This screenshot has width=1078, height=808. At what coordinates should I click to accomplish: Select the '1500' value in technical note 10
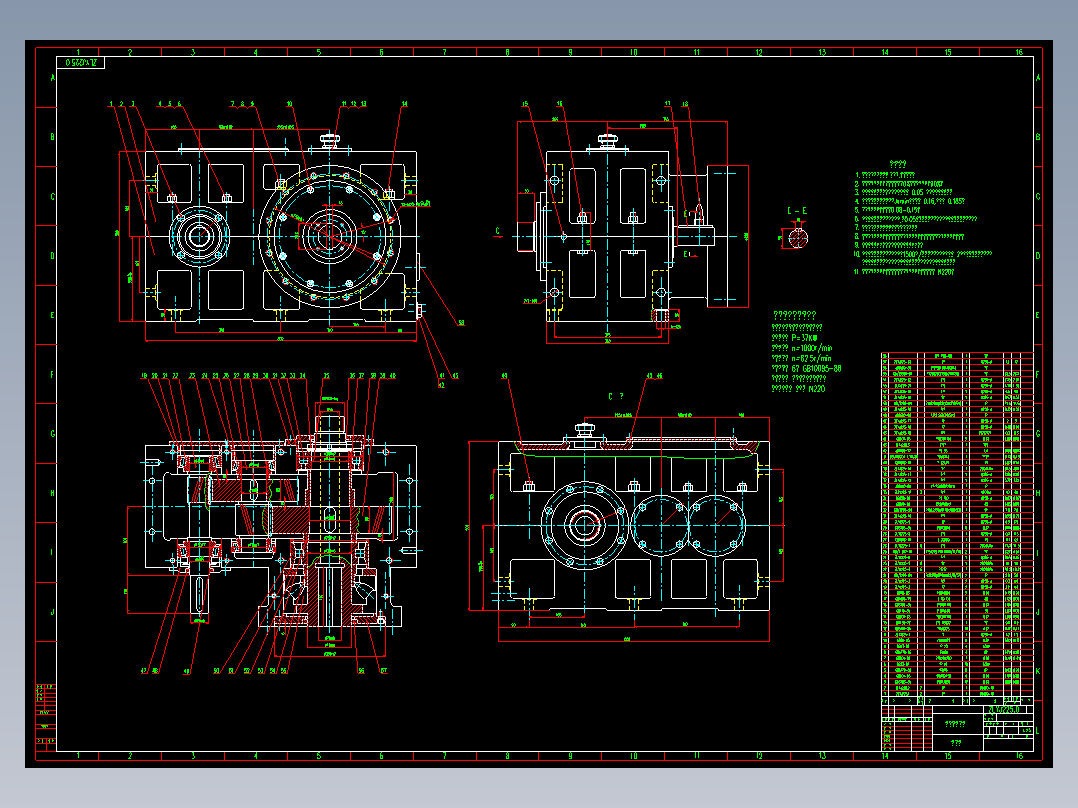click(911, 254)
